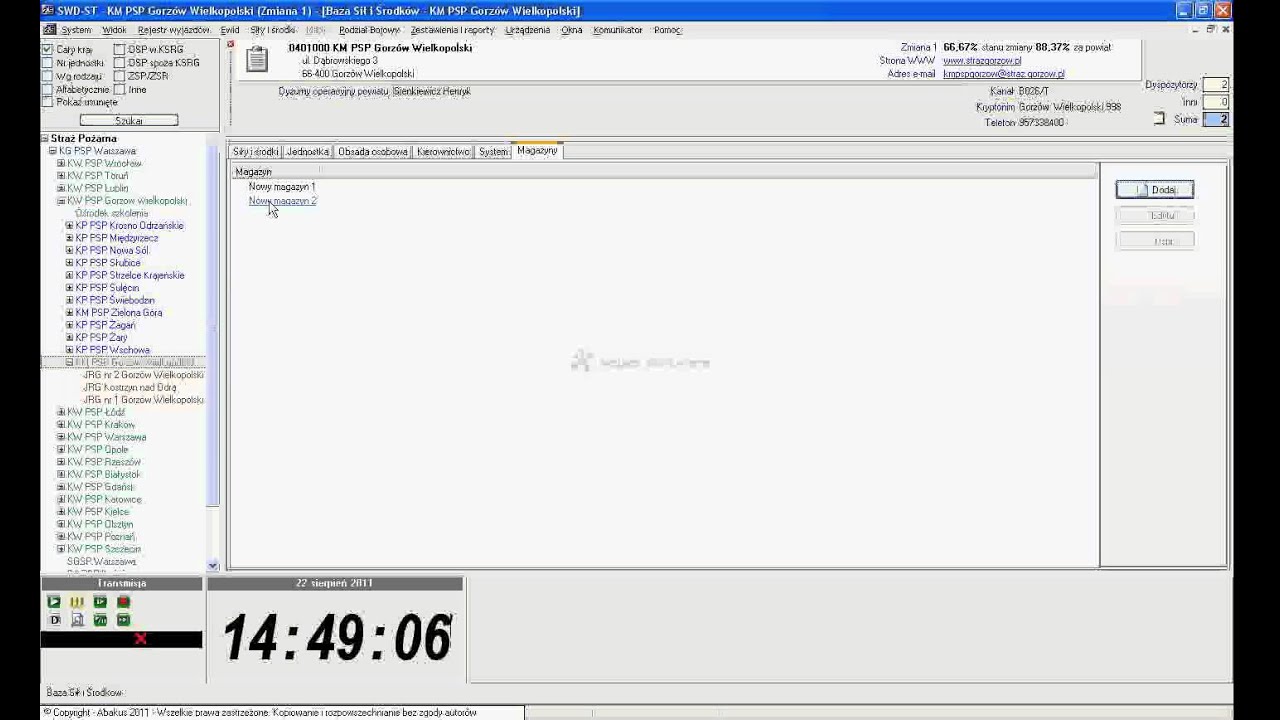
Task: Click the D icon in Transmisja panel
Action: coord(54,620)
